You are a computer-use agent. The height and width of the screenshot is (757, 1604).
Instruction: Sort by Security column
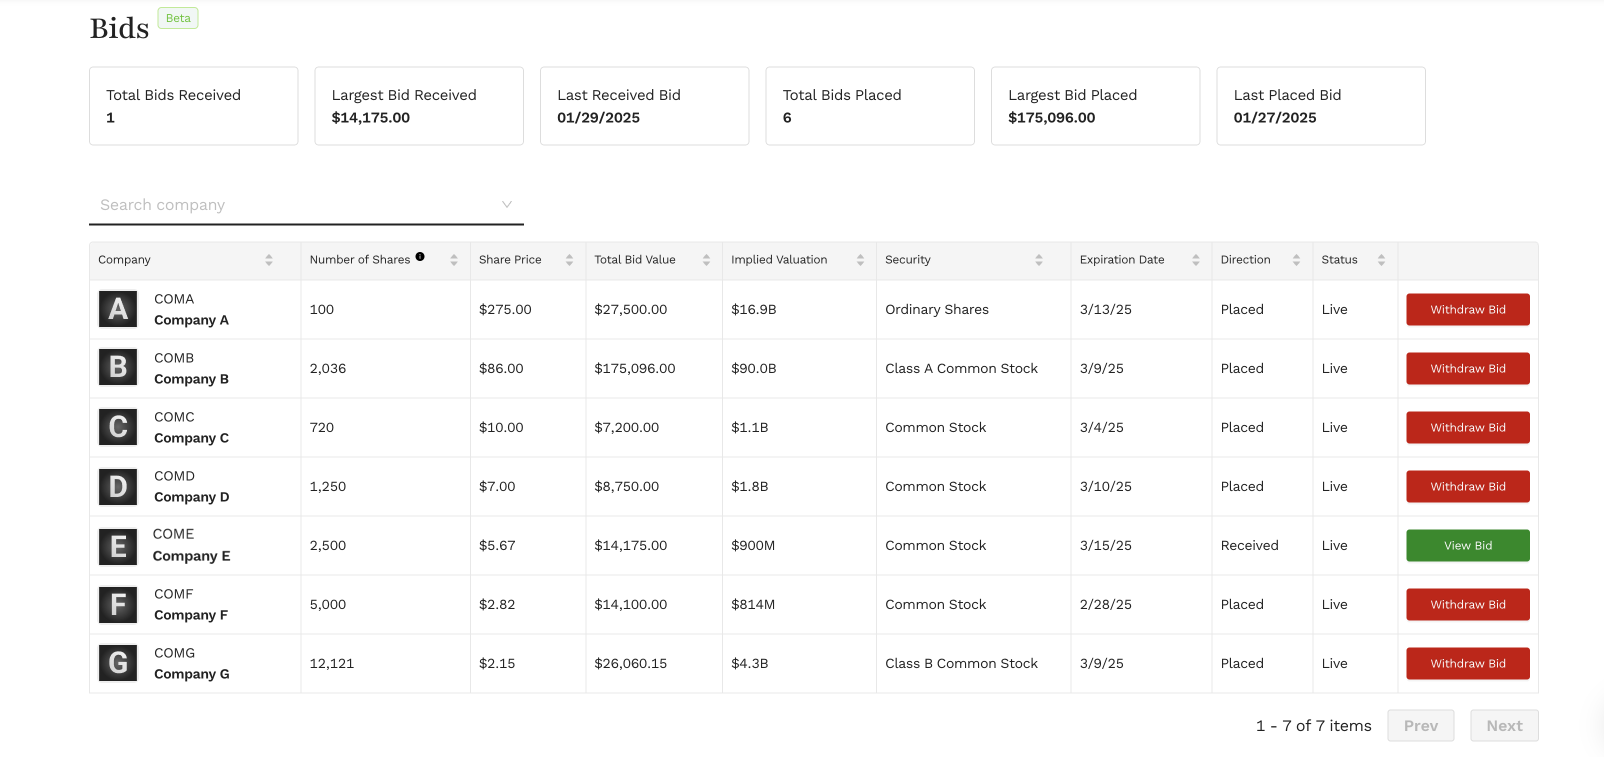point(1039,260)
